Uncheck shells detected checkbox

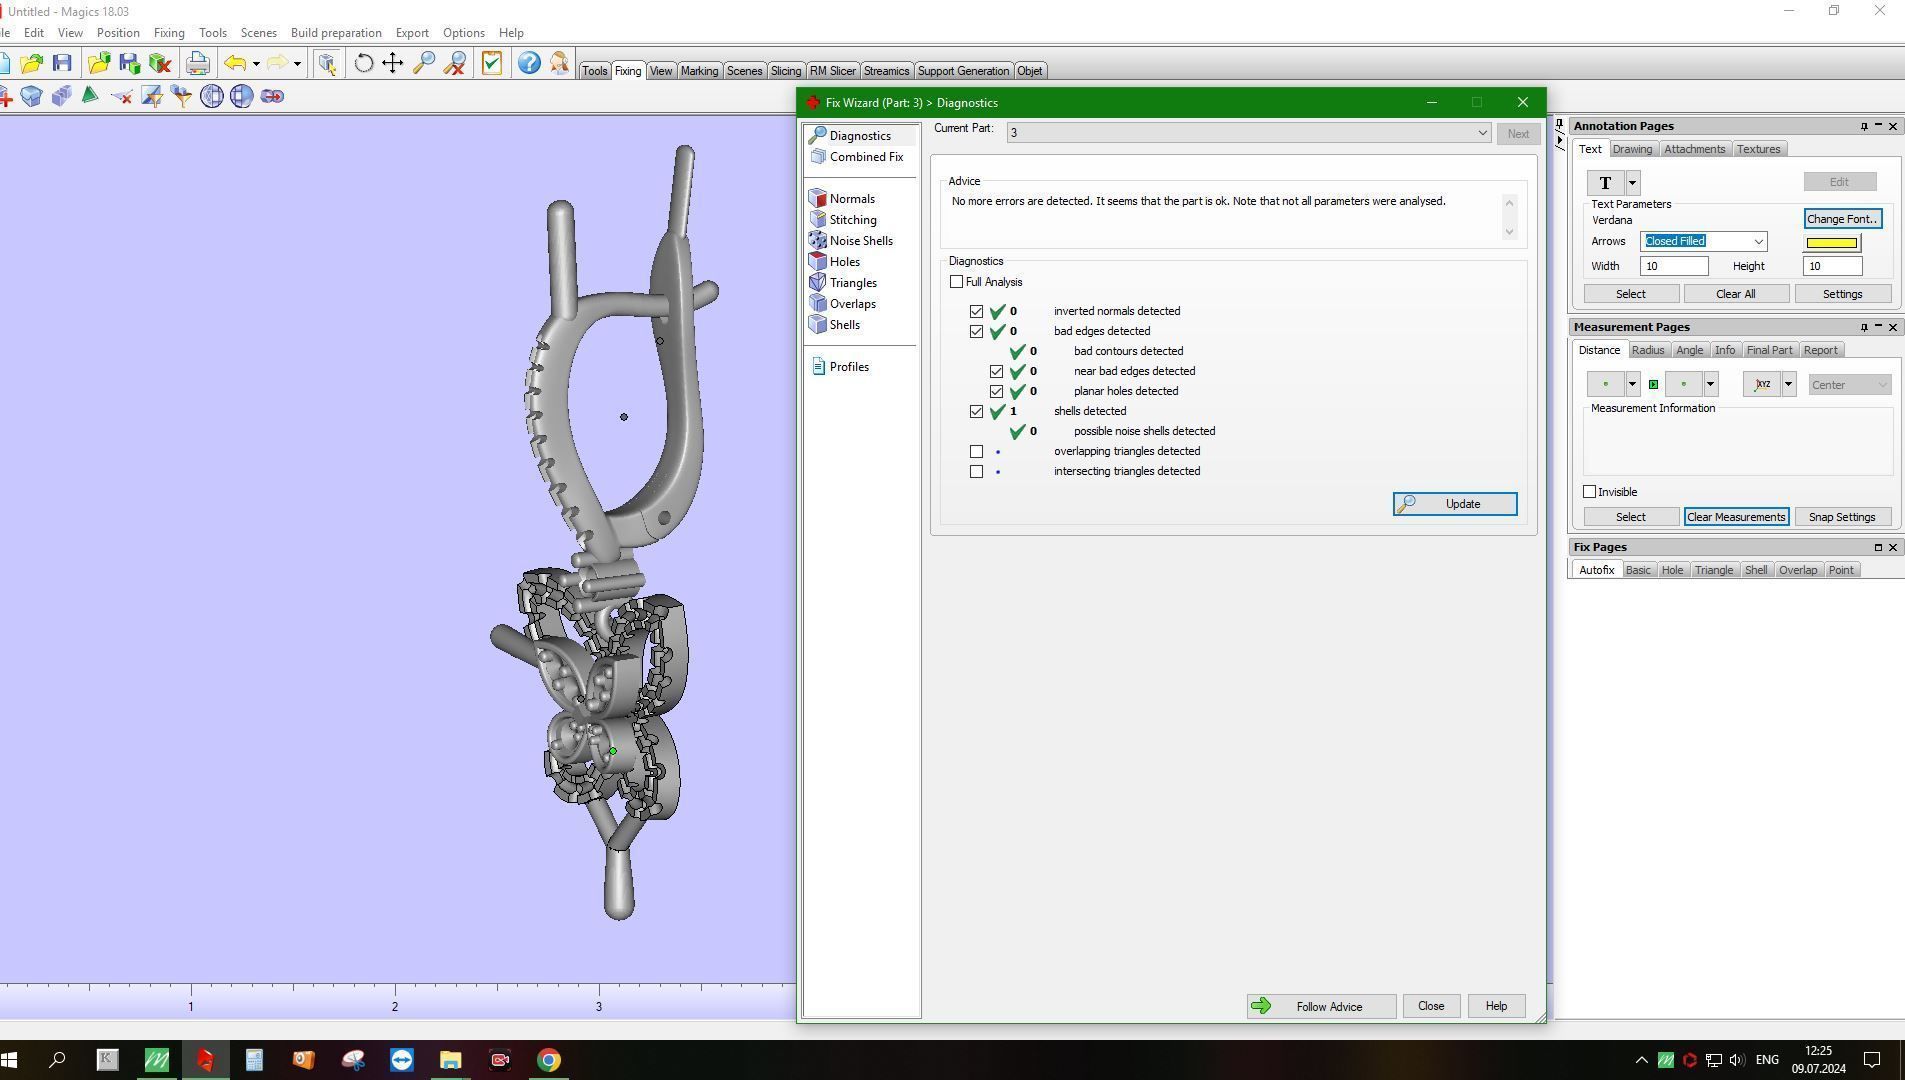[x=977, y=411]
